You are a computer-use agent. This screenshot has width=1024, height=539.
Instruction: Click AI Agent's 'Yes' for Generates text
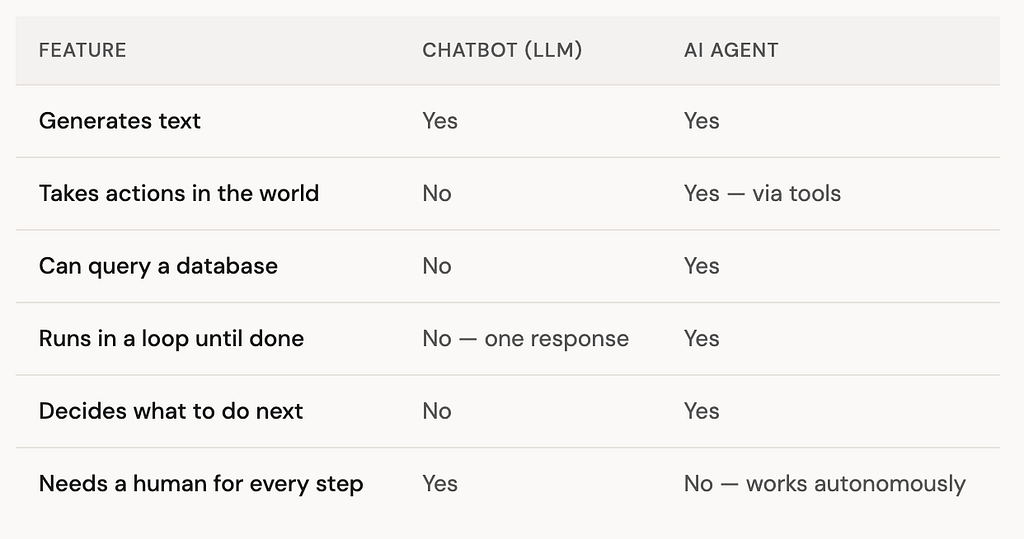tap(701, 121)
